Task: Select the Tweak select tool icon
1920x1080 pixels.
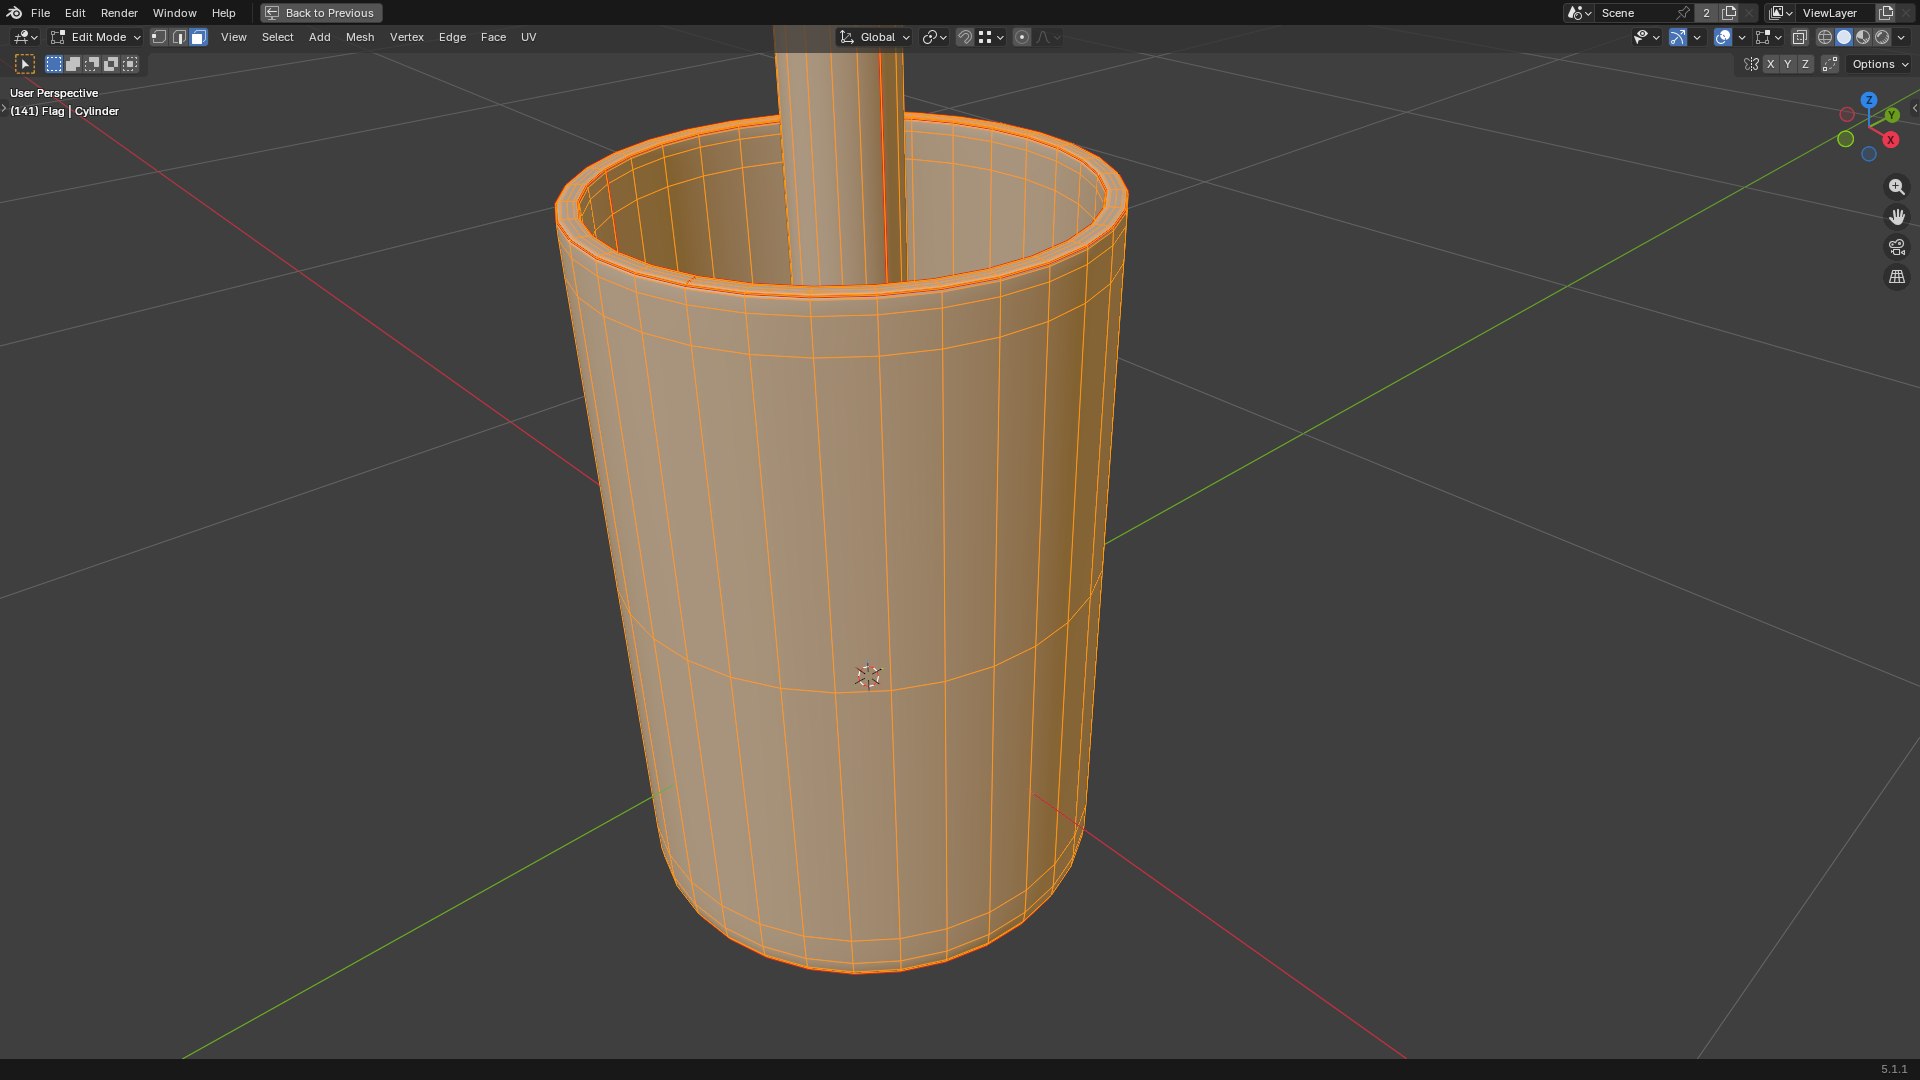Action: (25, 64)
